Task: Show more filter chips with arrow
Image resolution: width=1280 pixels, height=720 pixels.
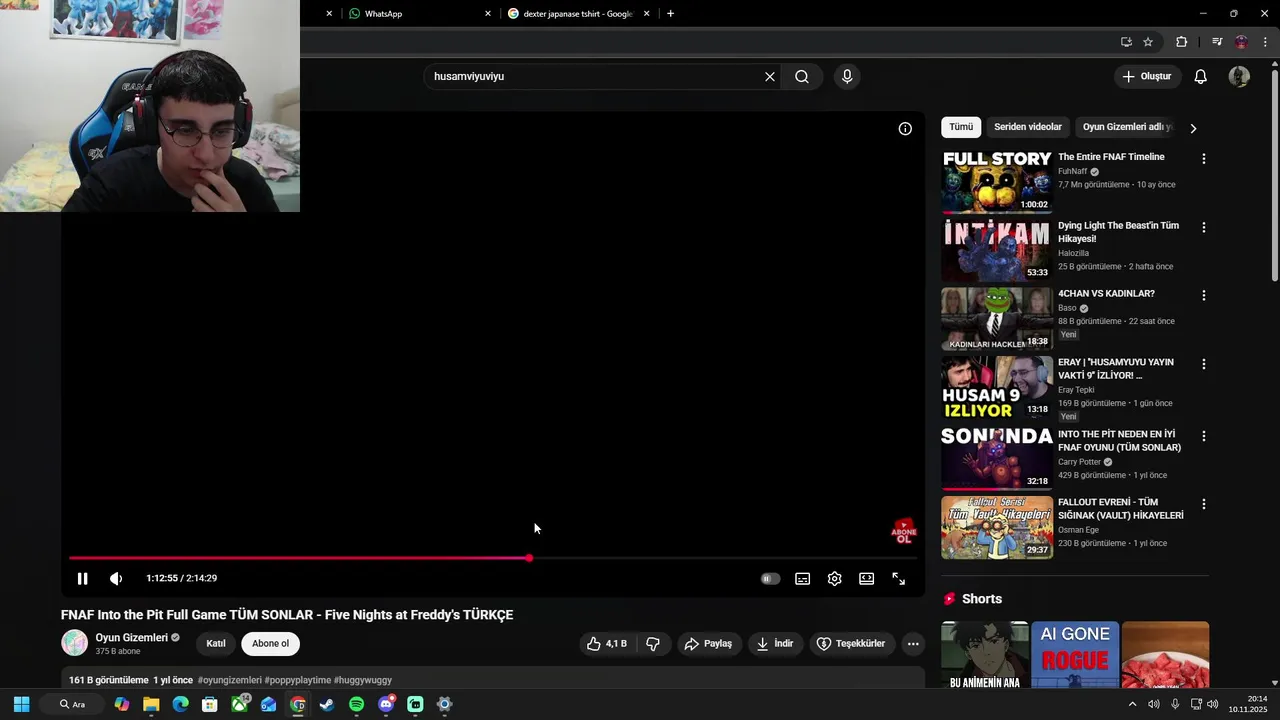Action: coord(1193,128)
